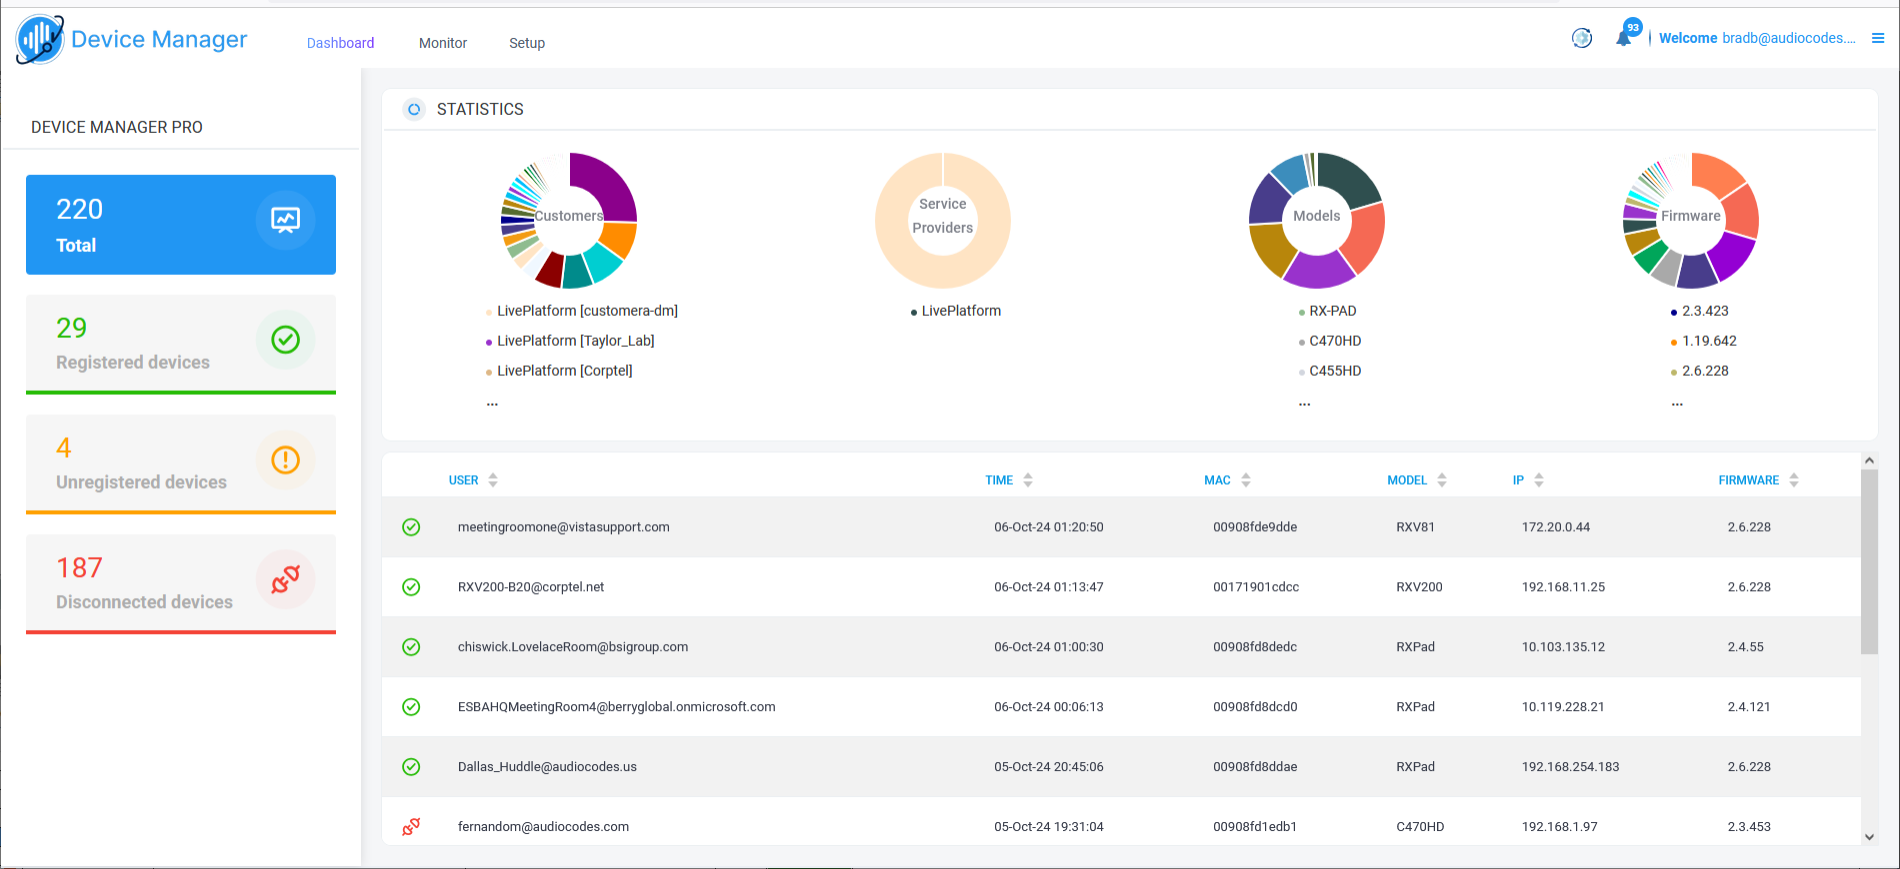Click status icon for RXV200-B20@corptel.net row

pos(411,587)
